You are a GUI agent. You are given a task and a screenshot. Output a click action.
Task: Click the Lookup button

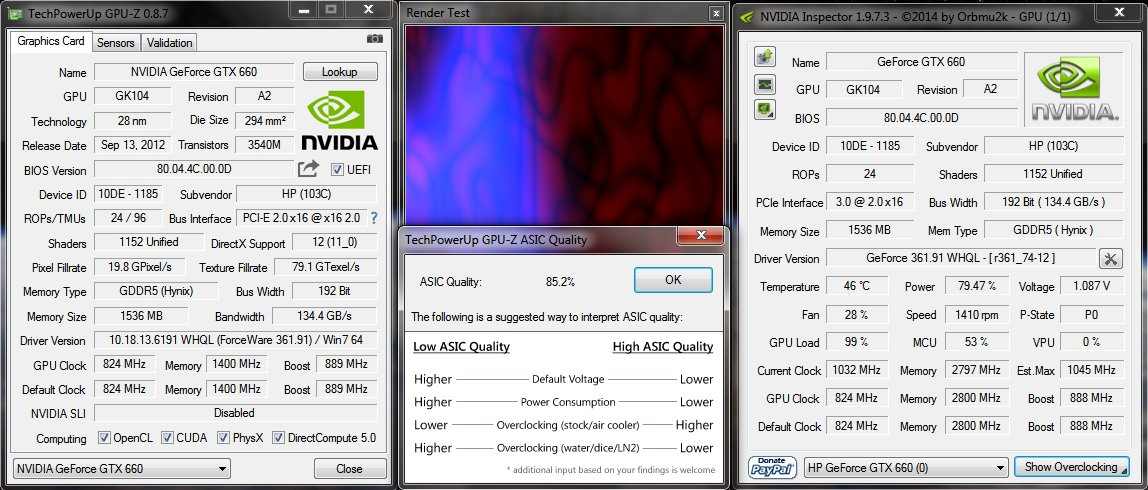(x=340, y=72)
